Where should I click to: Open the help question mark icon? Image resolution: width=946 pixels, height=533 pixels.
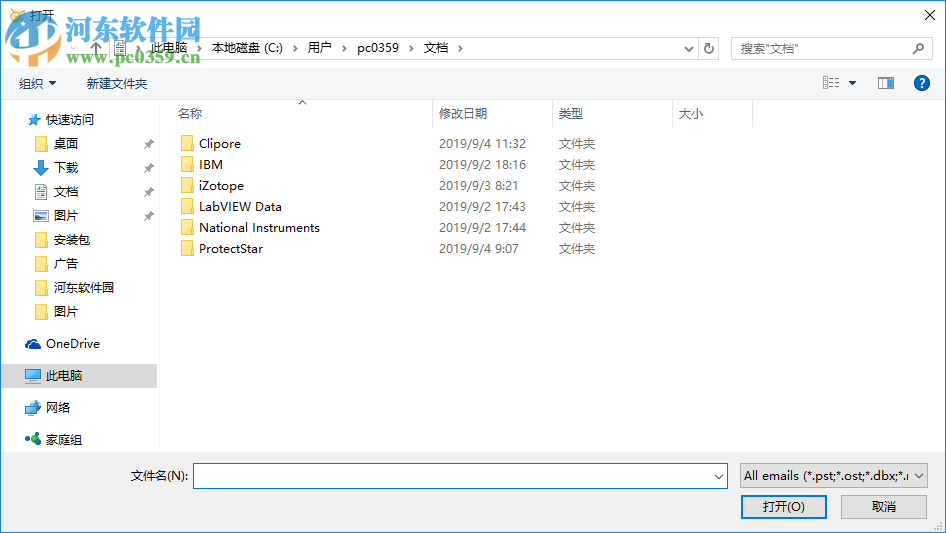coord(921,83)
